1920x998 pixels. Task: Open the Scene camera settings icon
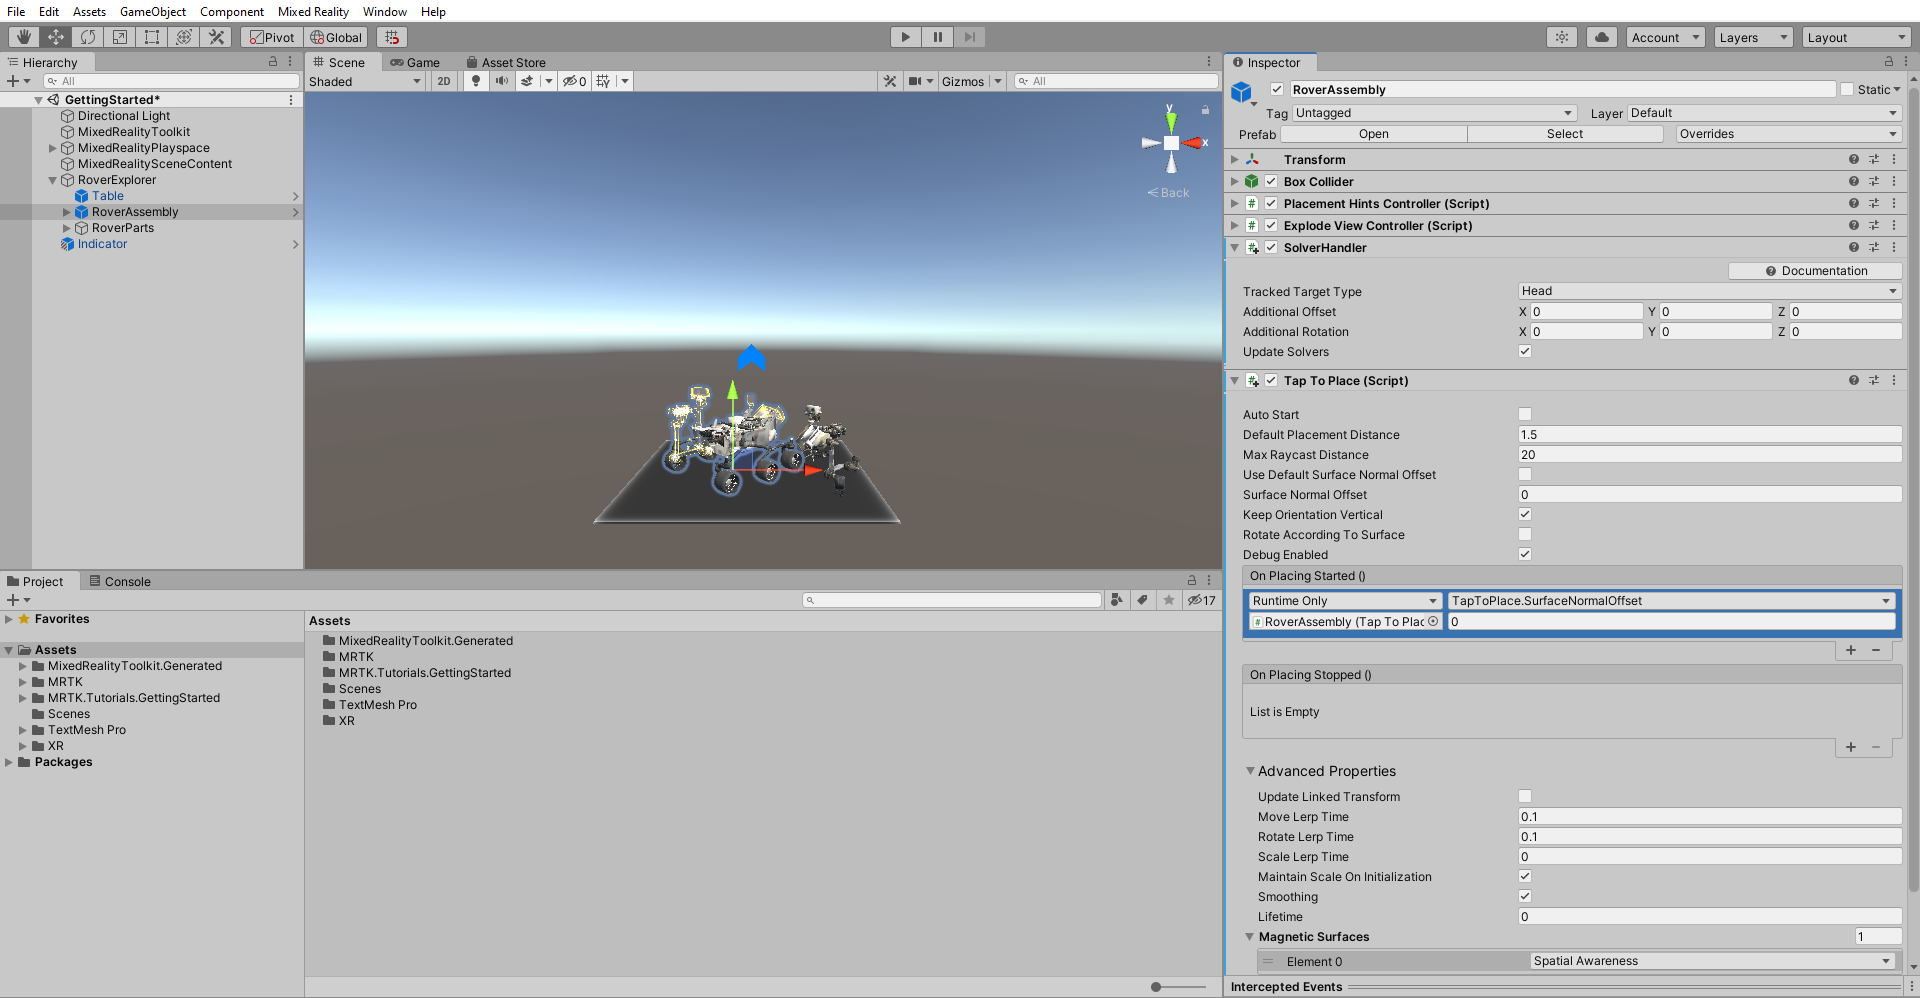coord(915,81)
